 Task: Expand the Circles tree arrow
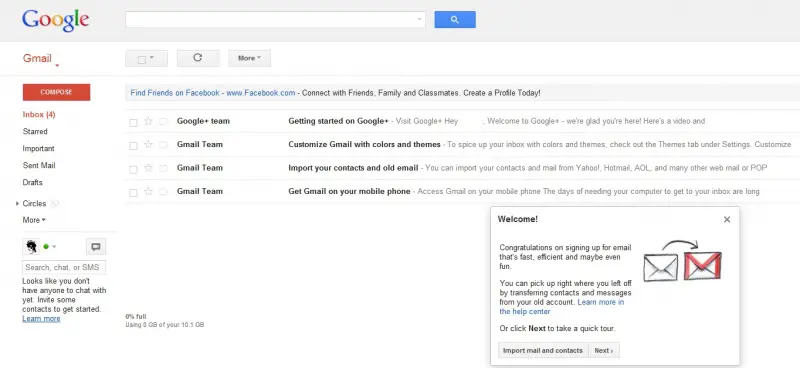coord(17,204)
